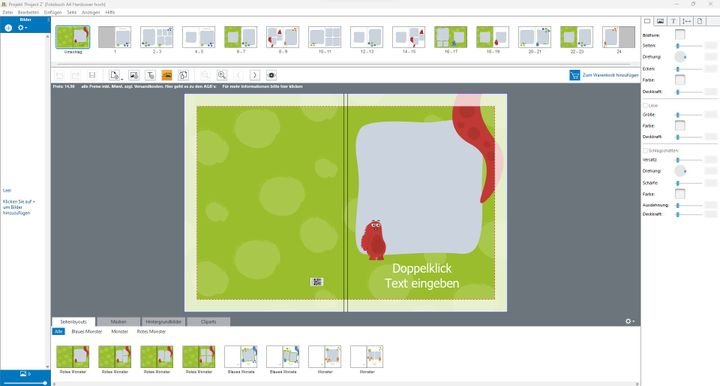Go to next page with arrow

[254, 75]
